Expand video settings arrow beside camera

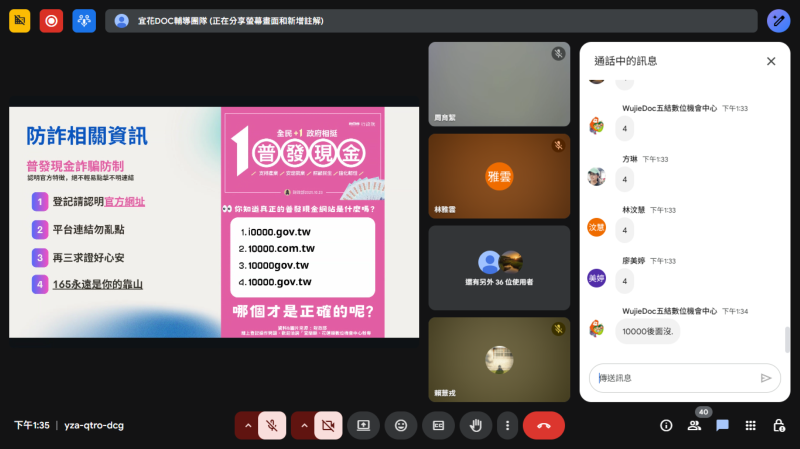tap(304, 425)
